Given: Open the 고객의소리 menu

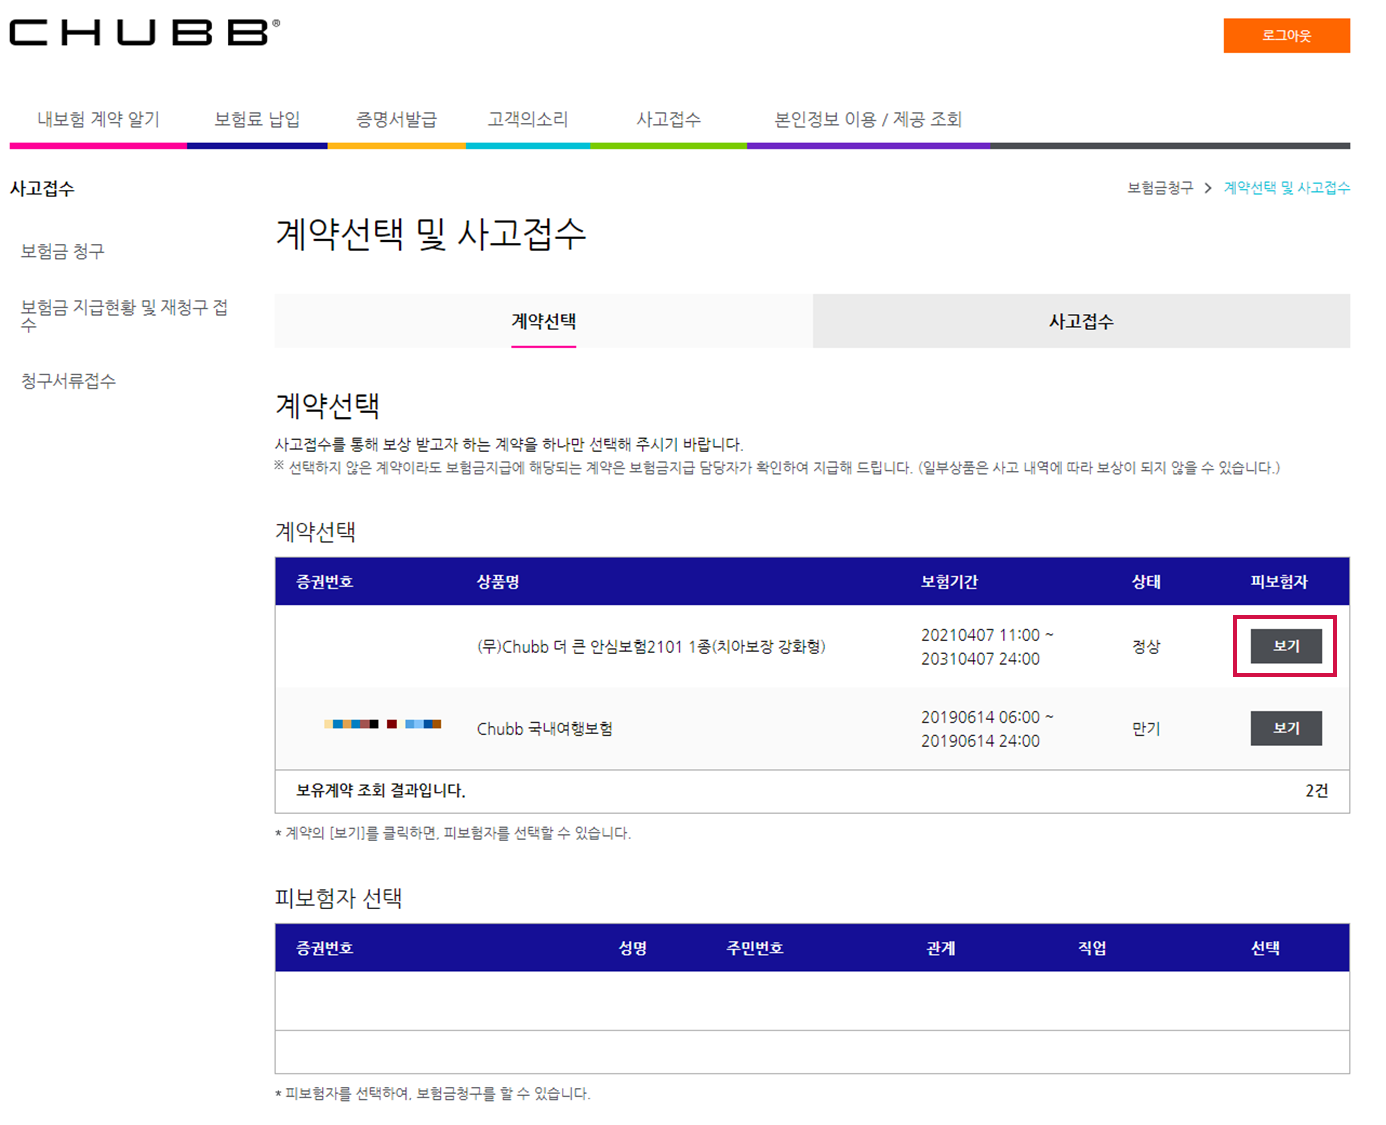Looking at the screenshot, I should point(527,119).
